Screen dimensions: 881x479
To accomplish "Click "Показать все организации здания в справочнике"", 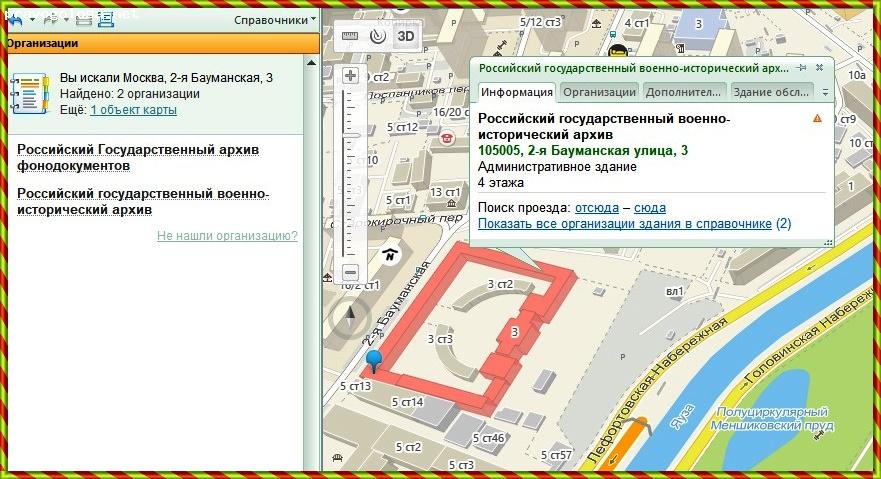I will point(624,224).
